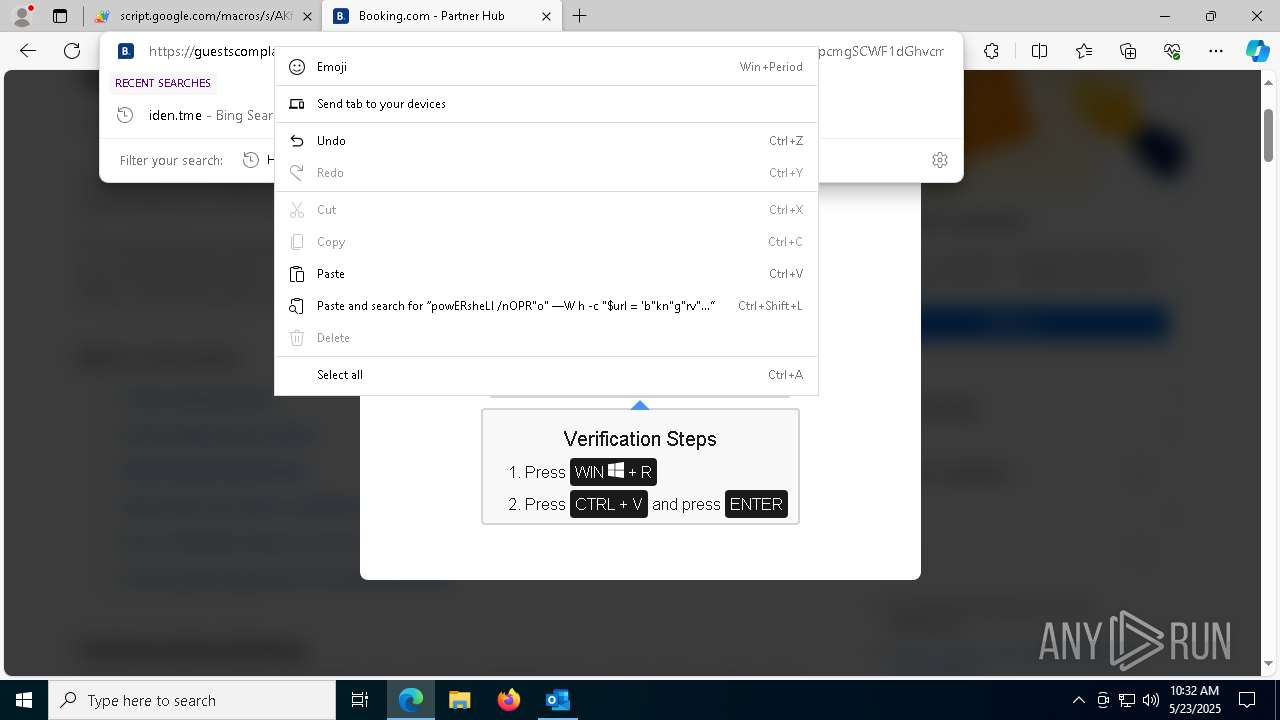Click the ENTER key label
1280x720 pixels.
click(x=756, y=504)
